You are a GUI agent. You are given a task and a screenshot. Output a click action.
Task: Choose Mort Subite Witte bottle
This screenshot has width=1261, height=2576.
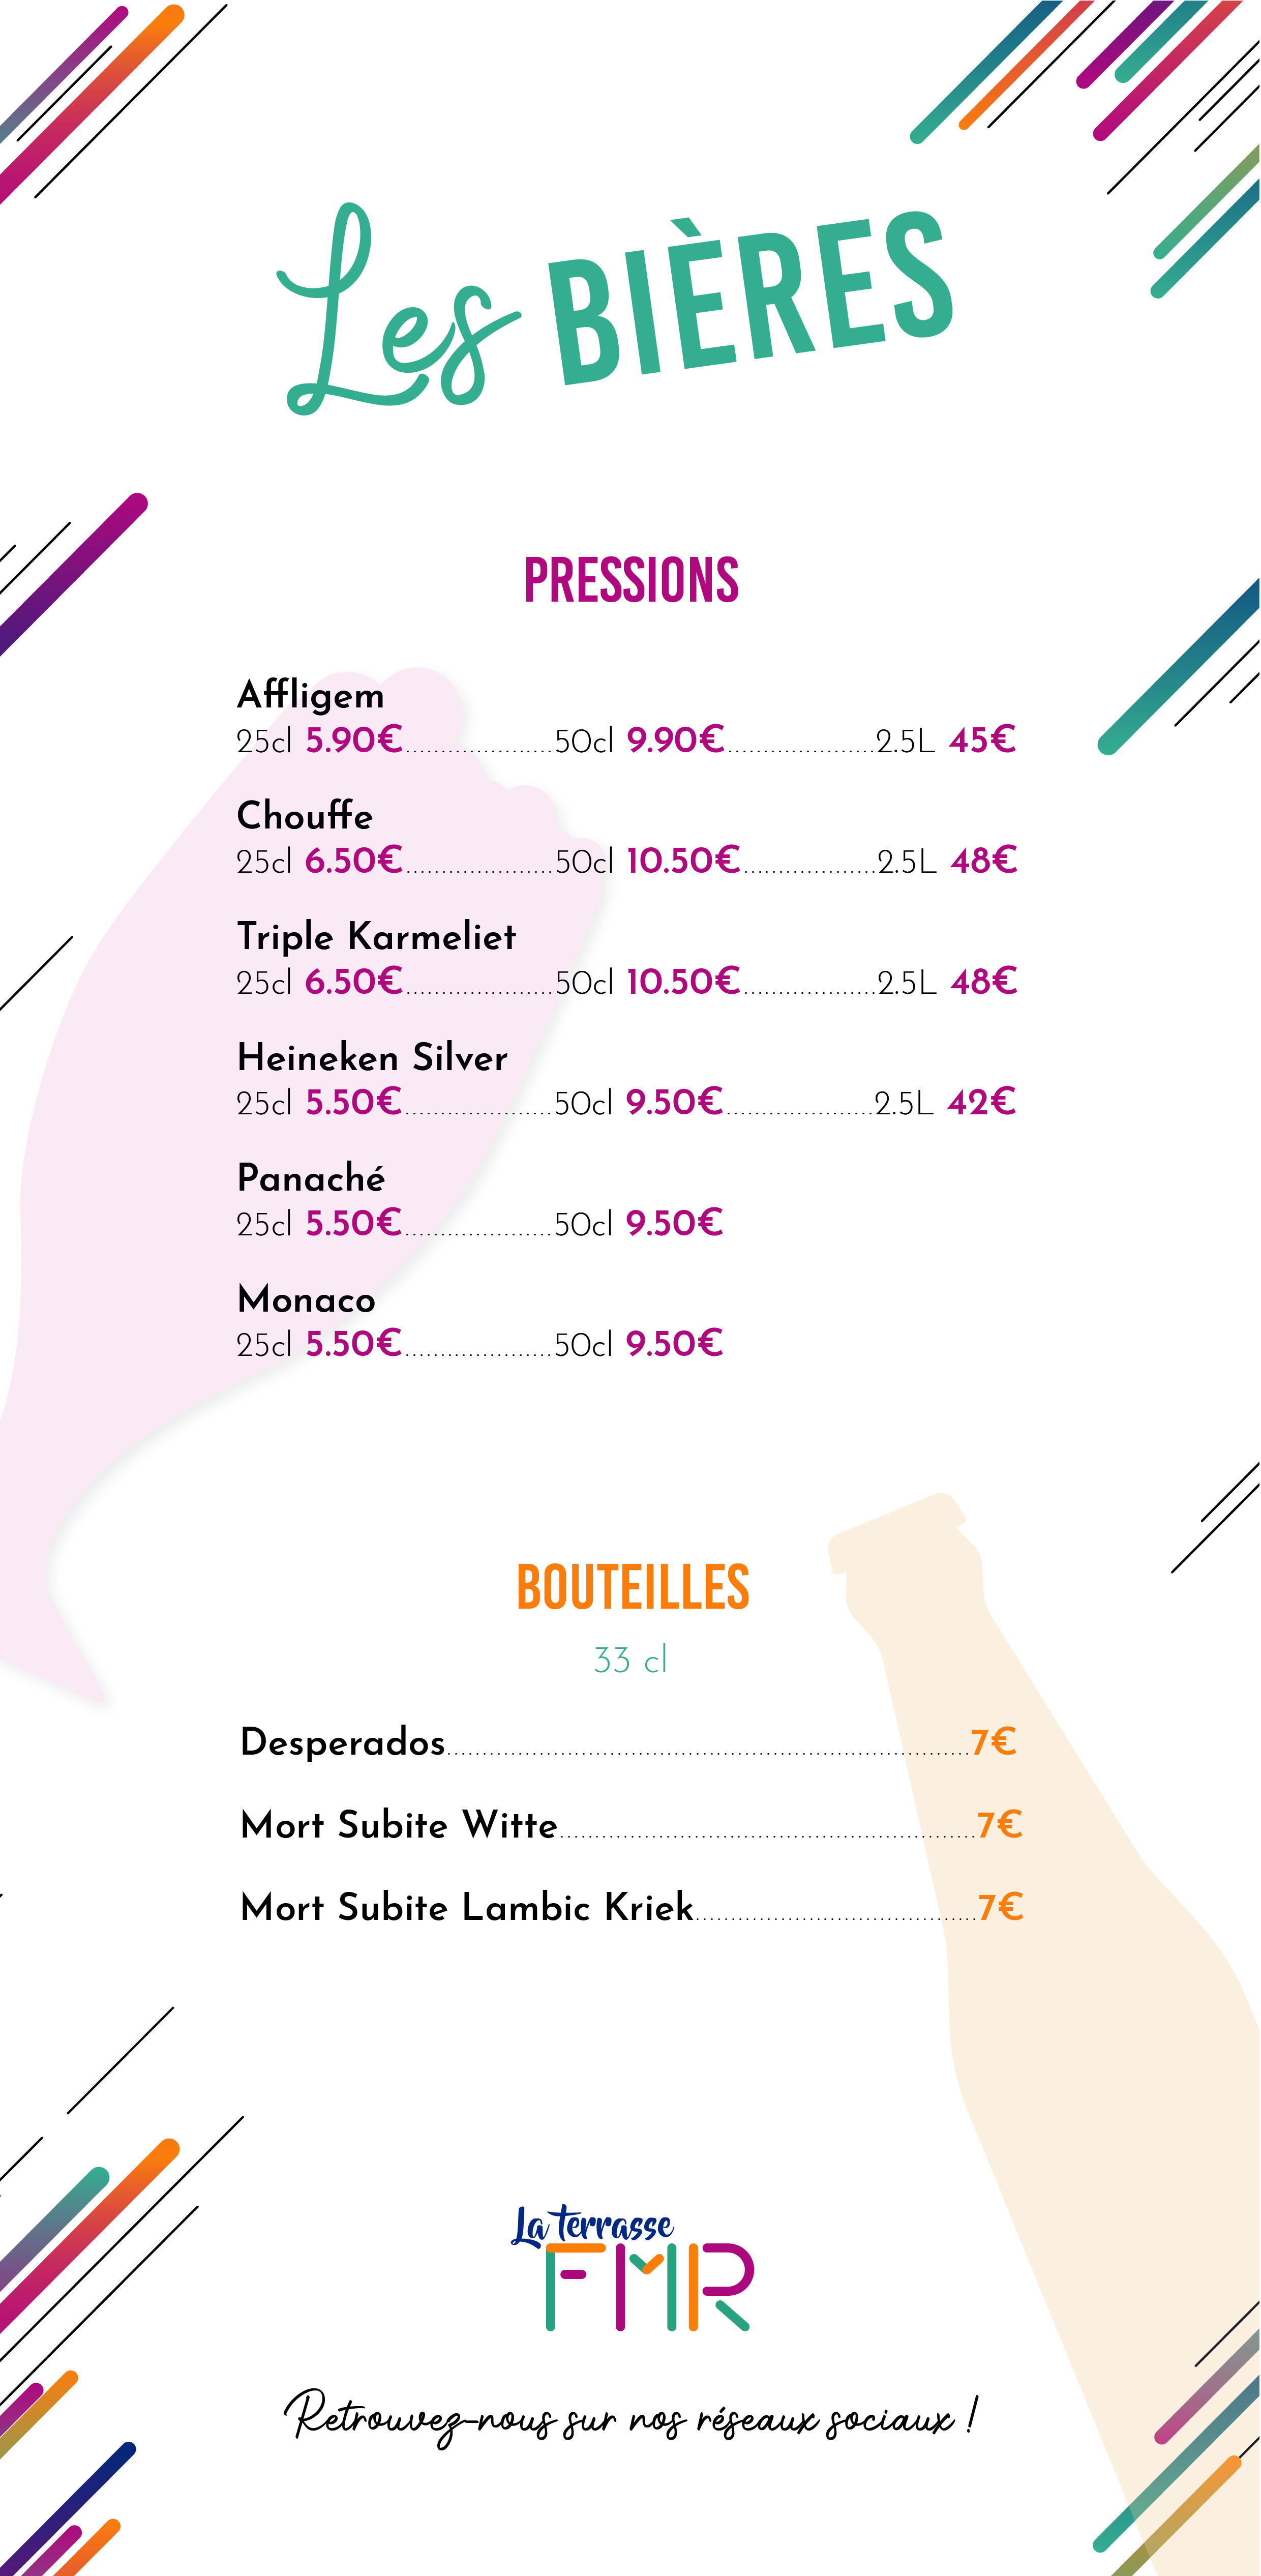[x=632, y=1825]
